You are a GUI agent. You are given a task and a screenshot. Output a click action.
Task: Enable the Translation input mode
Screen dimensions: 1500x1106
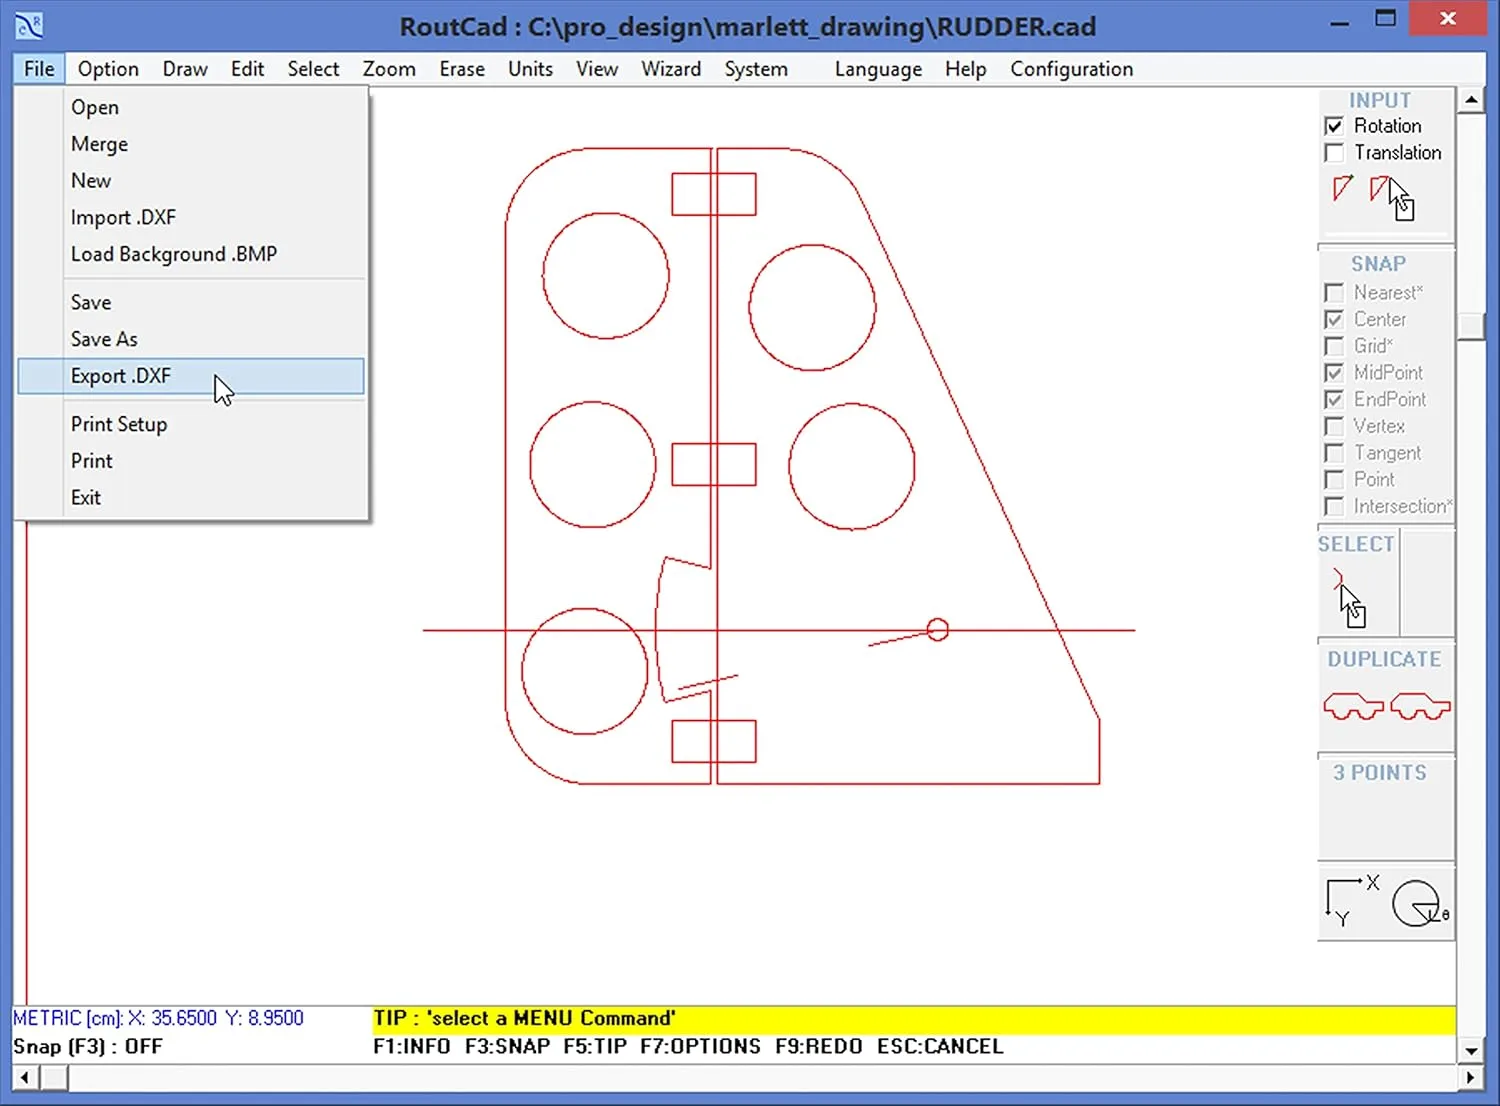[1334, 152]
